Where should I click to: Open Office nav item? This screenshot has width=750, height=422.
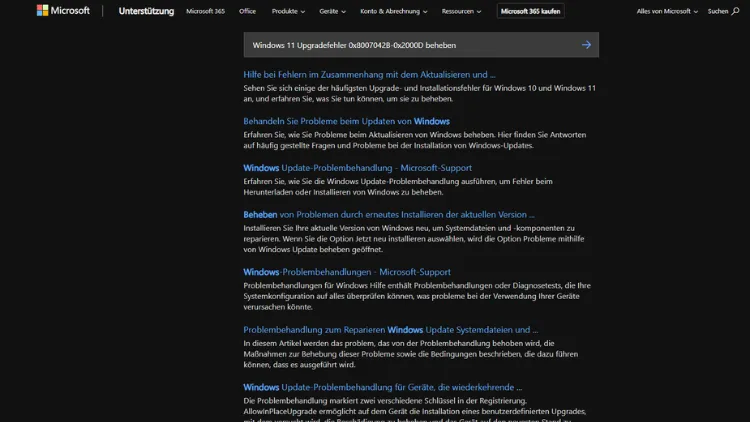[x=247, y=11]
